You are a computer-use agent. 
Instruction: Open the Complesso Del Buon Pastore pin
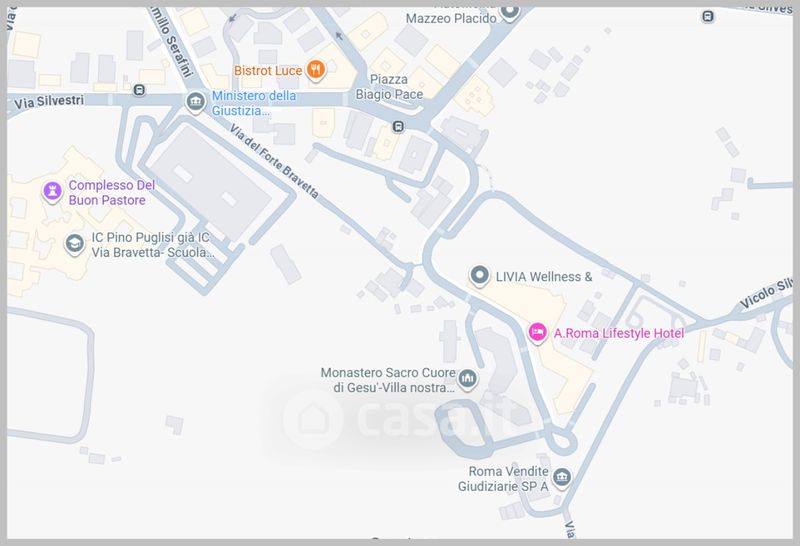pyautogui.click(x=52, y=192)
